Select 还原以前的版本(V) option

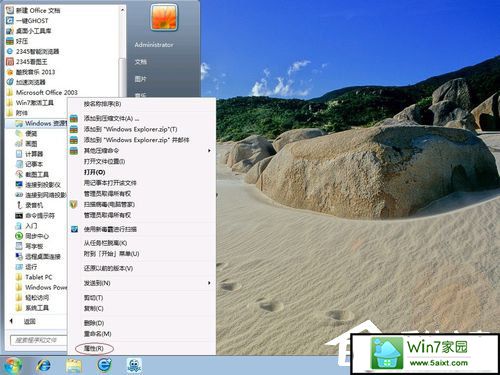(108, 268)
